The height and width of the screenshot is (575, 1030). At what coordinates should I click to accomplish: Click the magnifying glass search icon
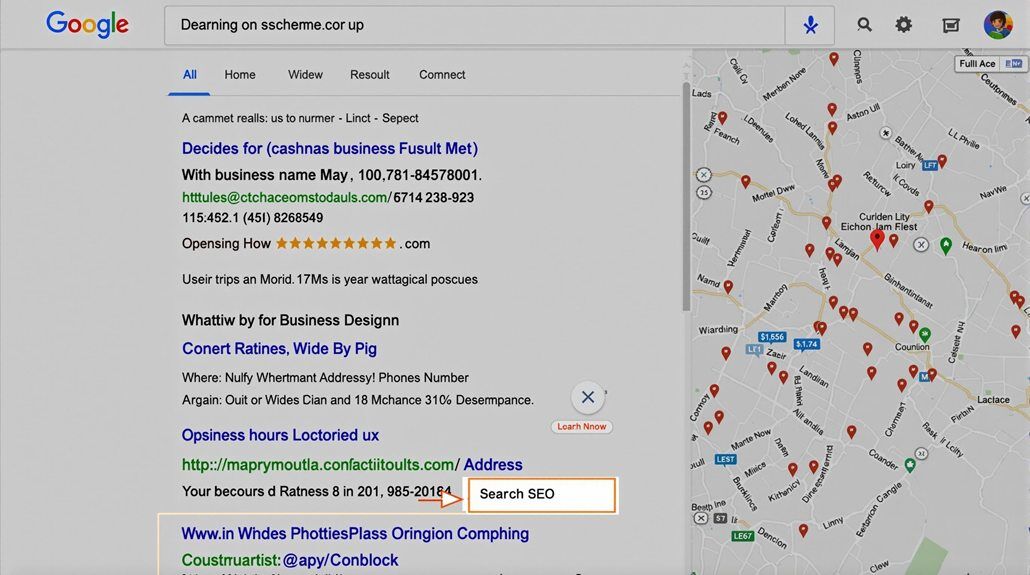(x=864, y=25)
